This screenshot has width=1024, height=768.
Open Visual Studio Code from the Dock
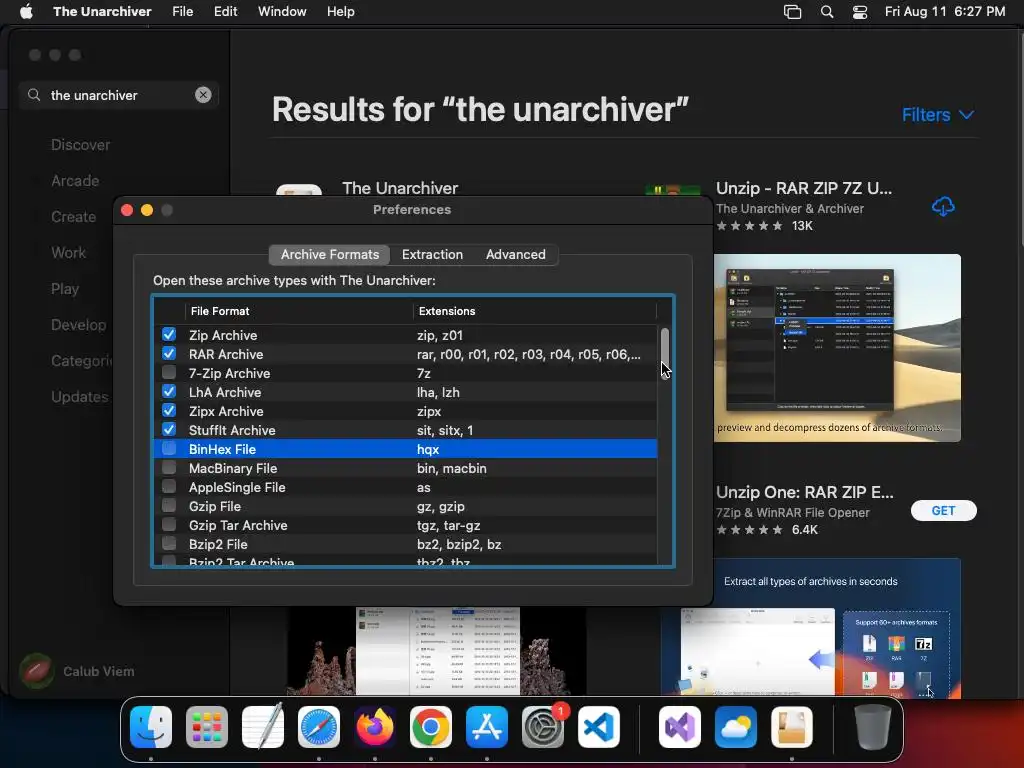coord(599,727)
